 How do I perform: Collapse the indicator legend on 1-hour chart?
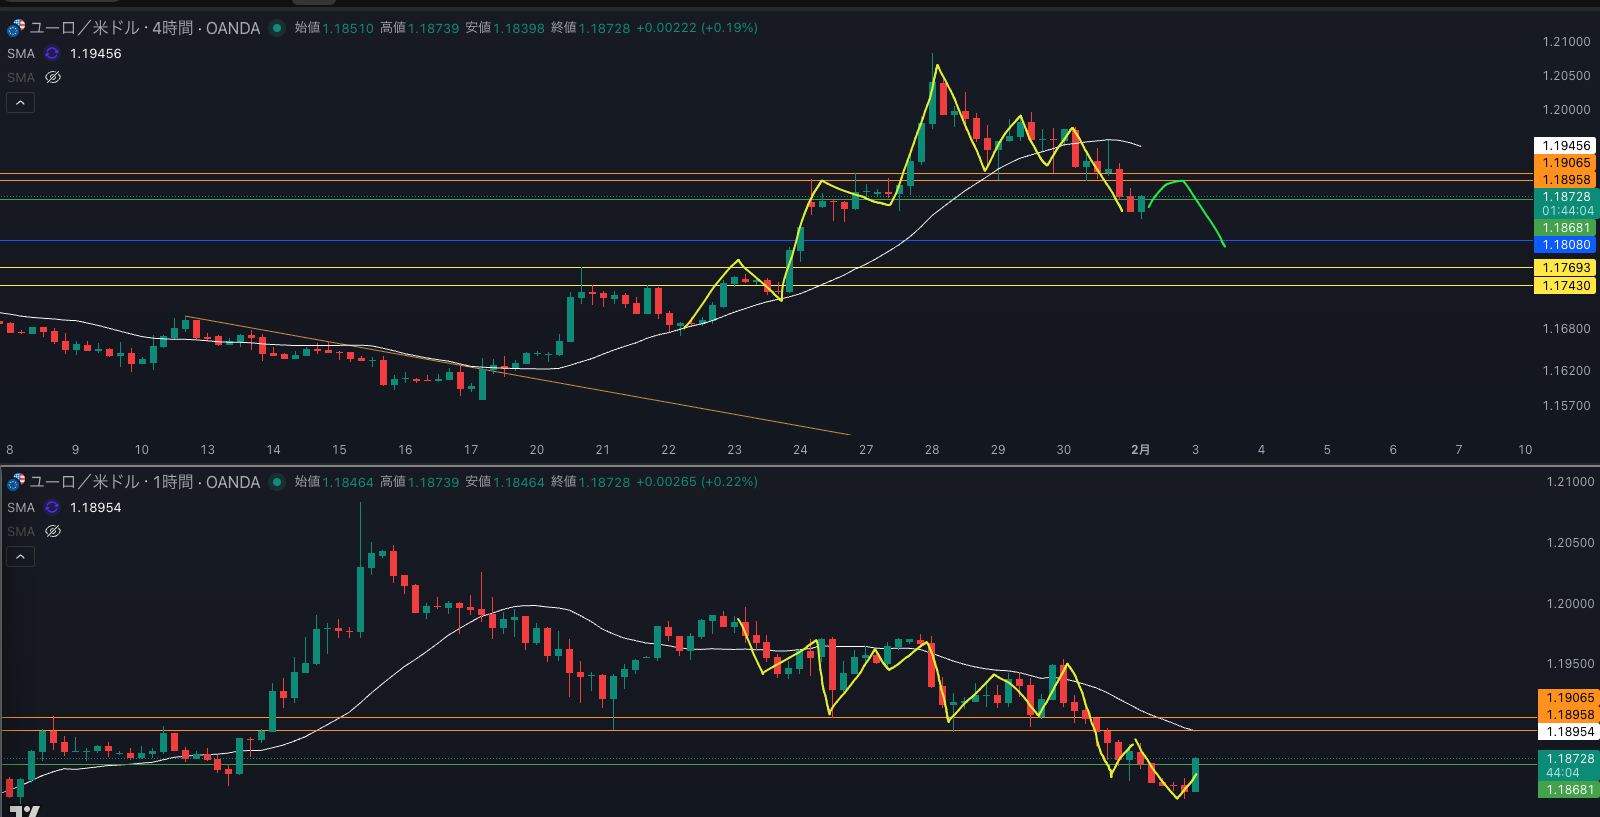(x=20, y=557)
